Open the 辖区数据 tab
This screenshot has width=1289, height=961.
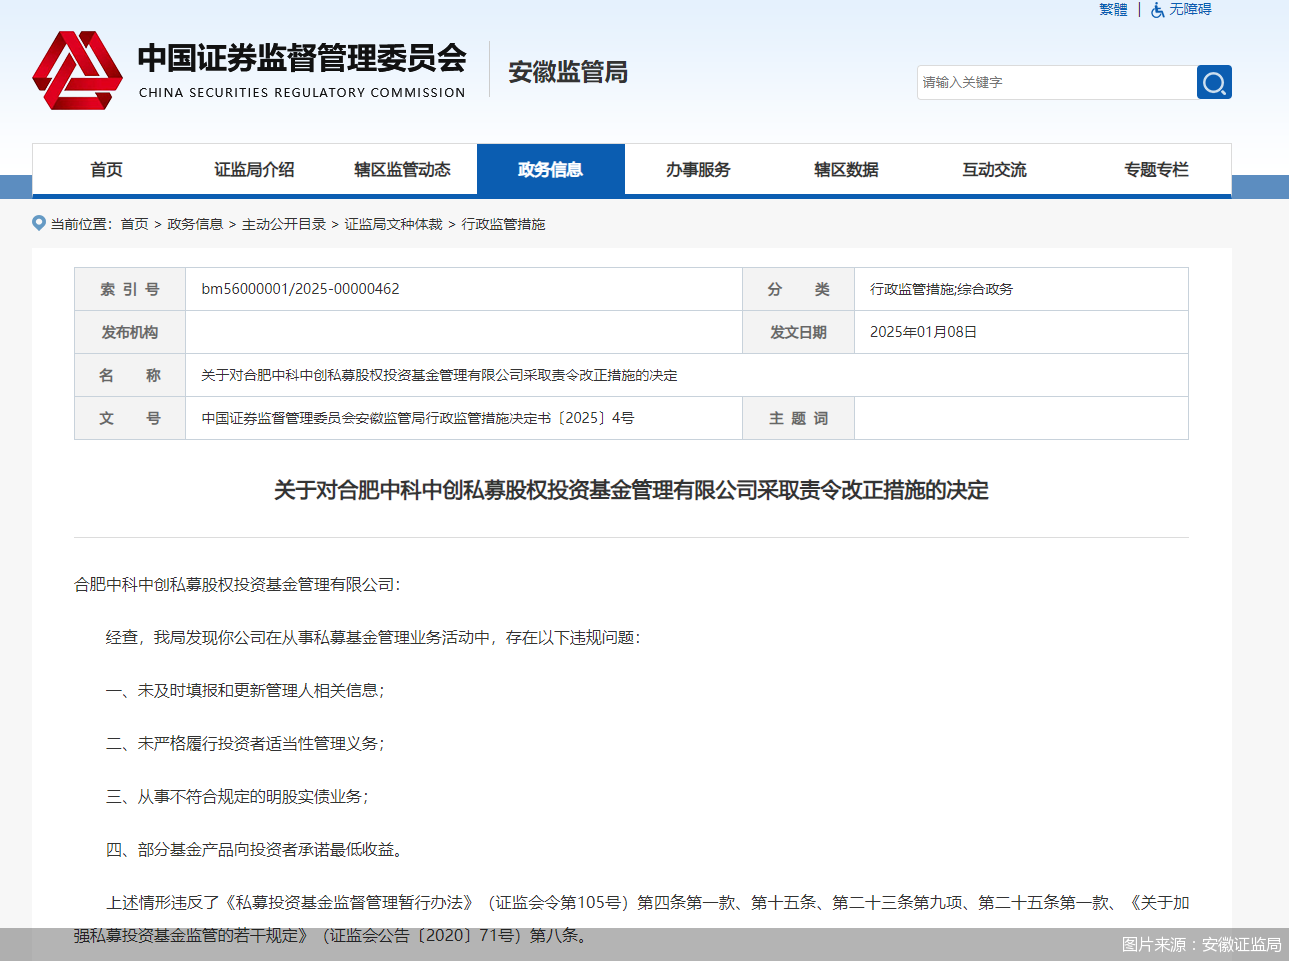click(x=846, y=170)
